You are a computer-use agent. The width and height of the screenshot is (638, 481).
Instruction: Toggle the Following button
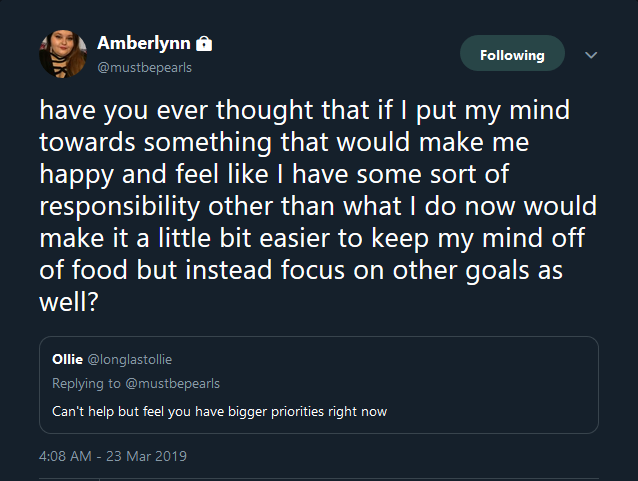tap(512, 53)
